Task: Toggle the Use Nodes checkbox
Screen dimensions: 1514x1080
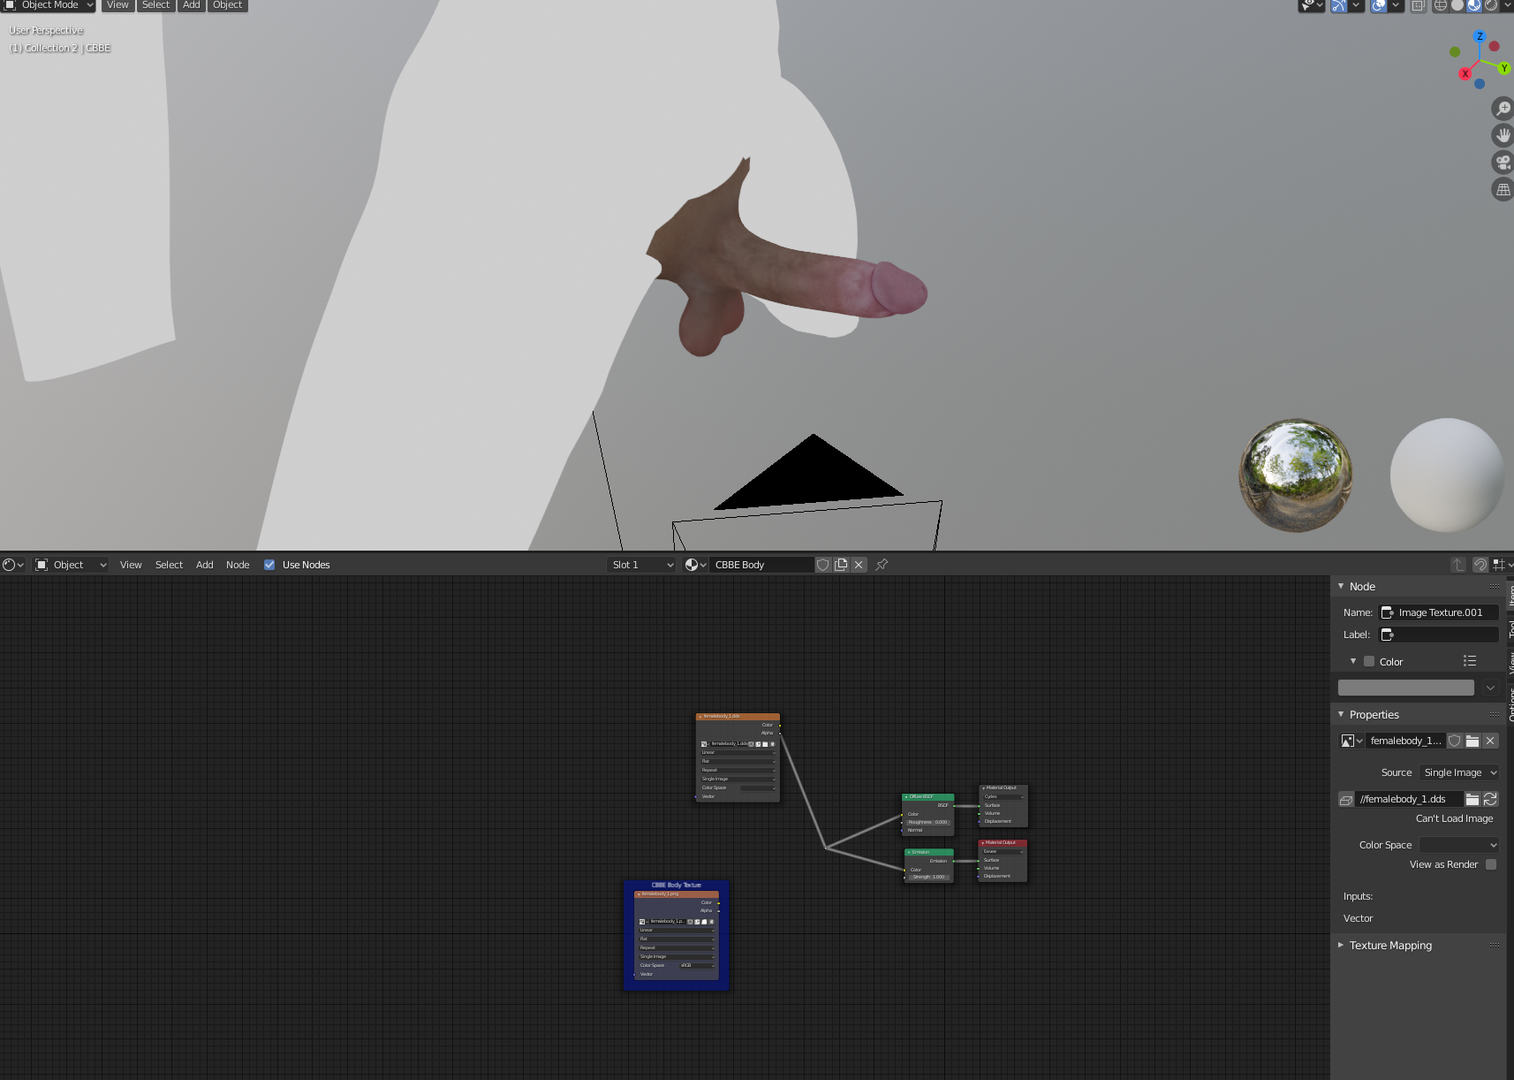Action: (x=269, y=565)
